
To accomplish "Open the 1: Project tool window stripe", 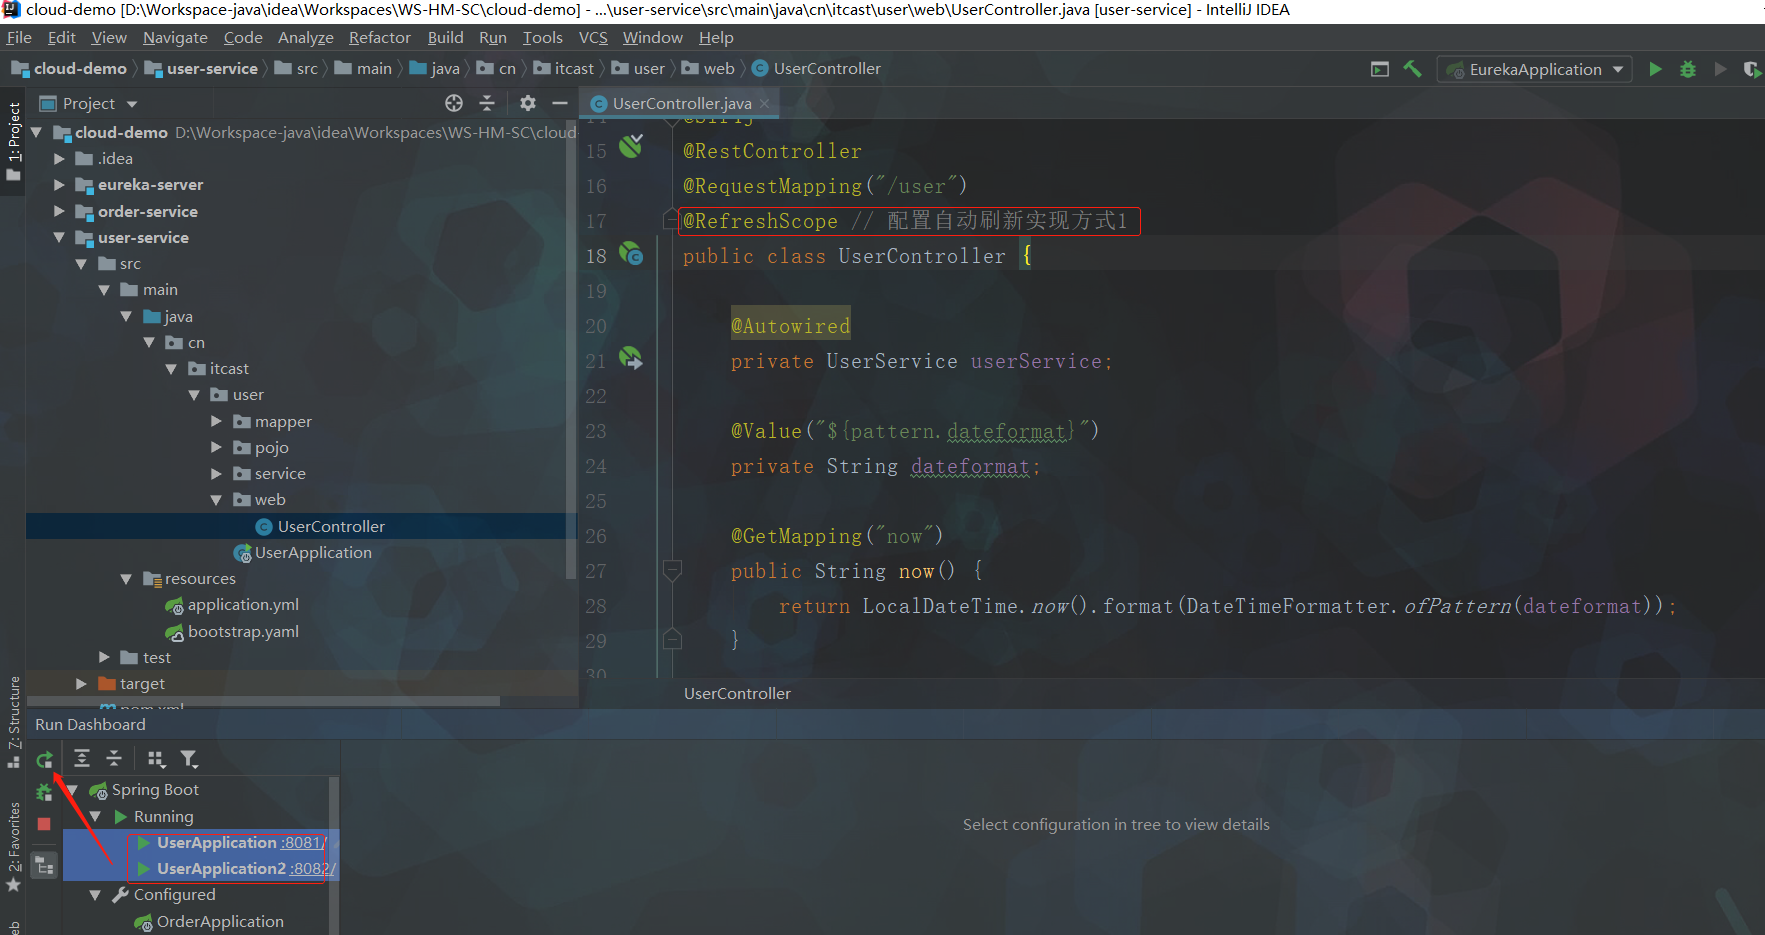I will pyautogui.click(x=13, y=140).
